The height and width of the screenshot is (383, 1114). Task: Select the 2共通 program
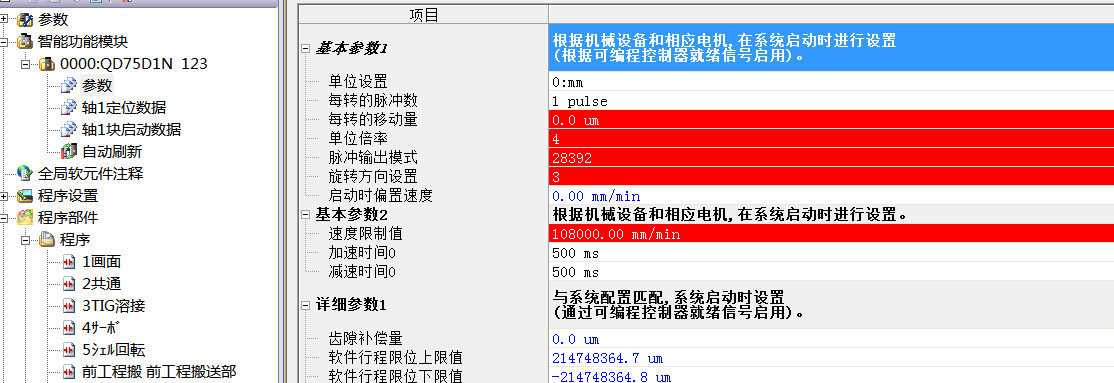point(102,284)
